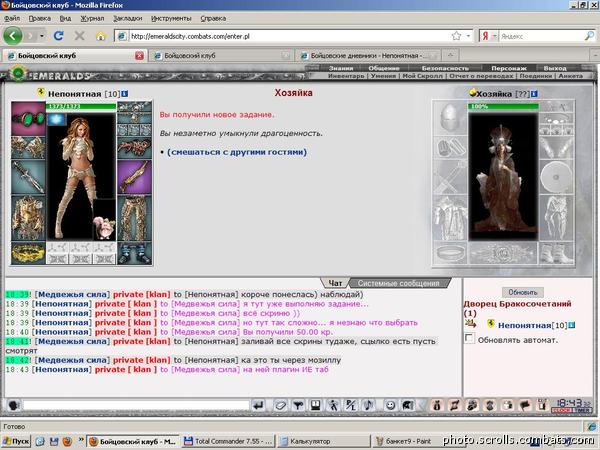Click the green goggles item slot
The image size is (600, 450).
click(28, 118)
